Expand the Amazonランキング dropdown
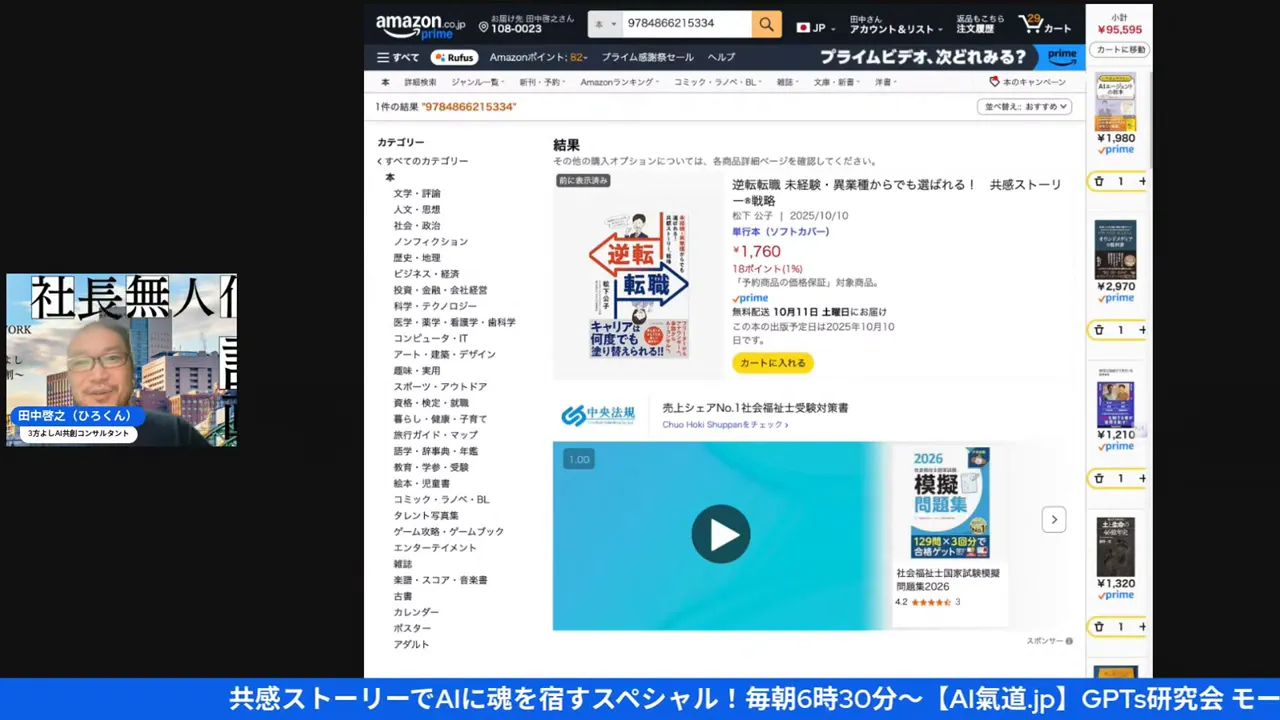The image size is (1280, 720). coord(620,82)
